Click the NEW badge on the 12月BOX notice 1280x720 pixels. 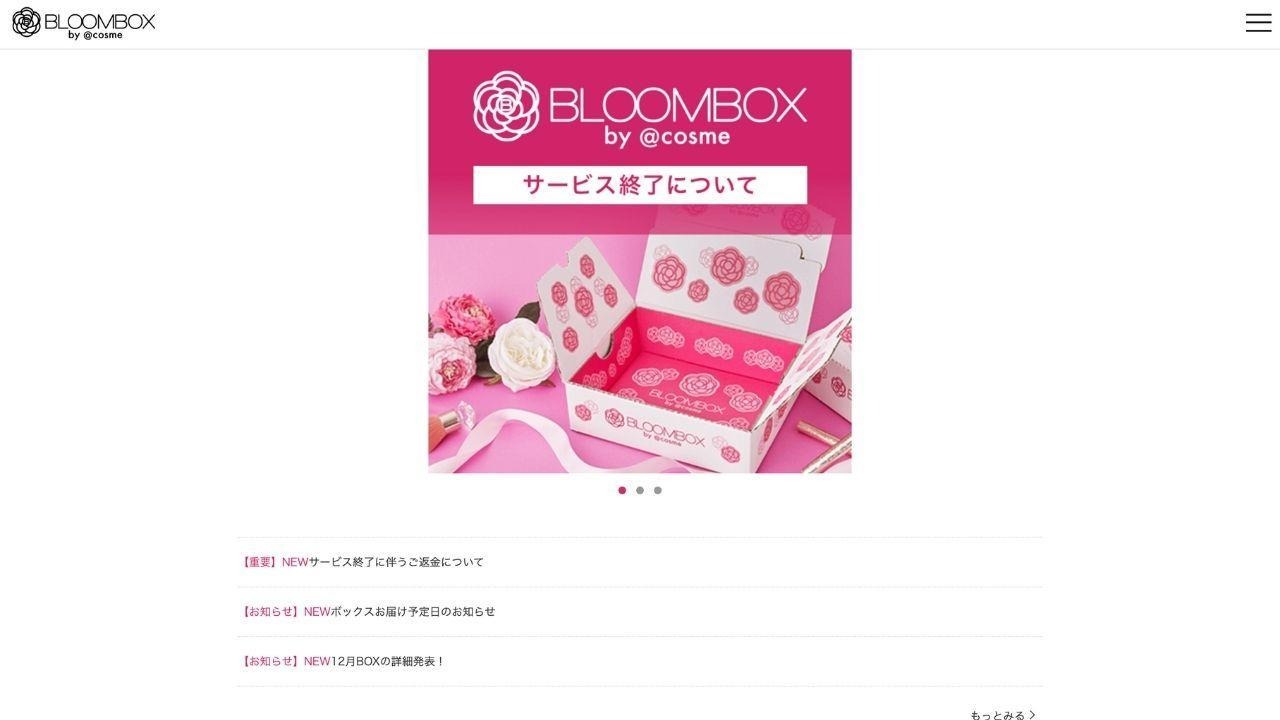317,662
